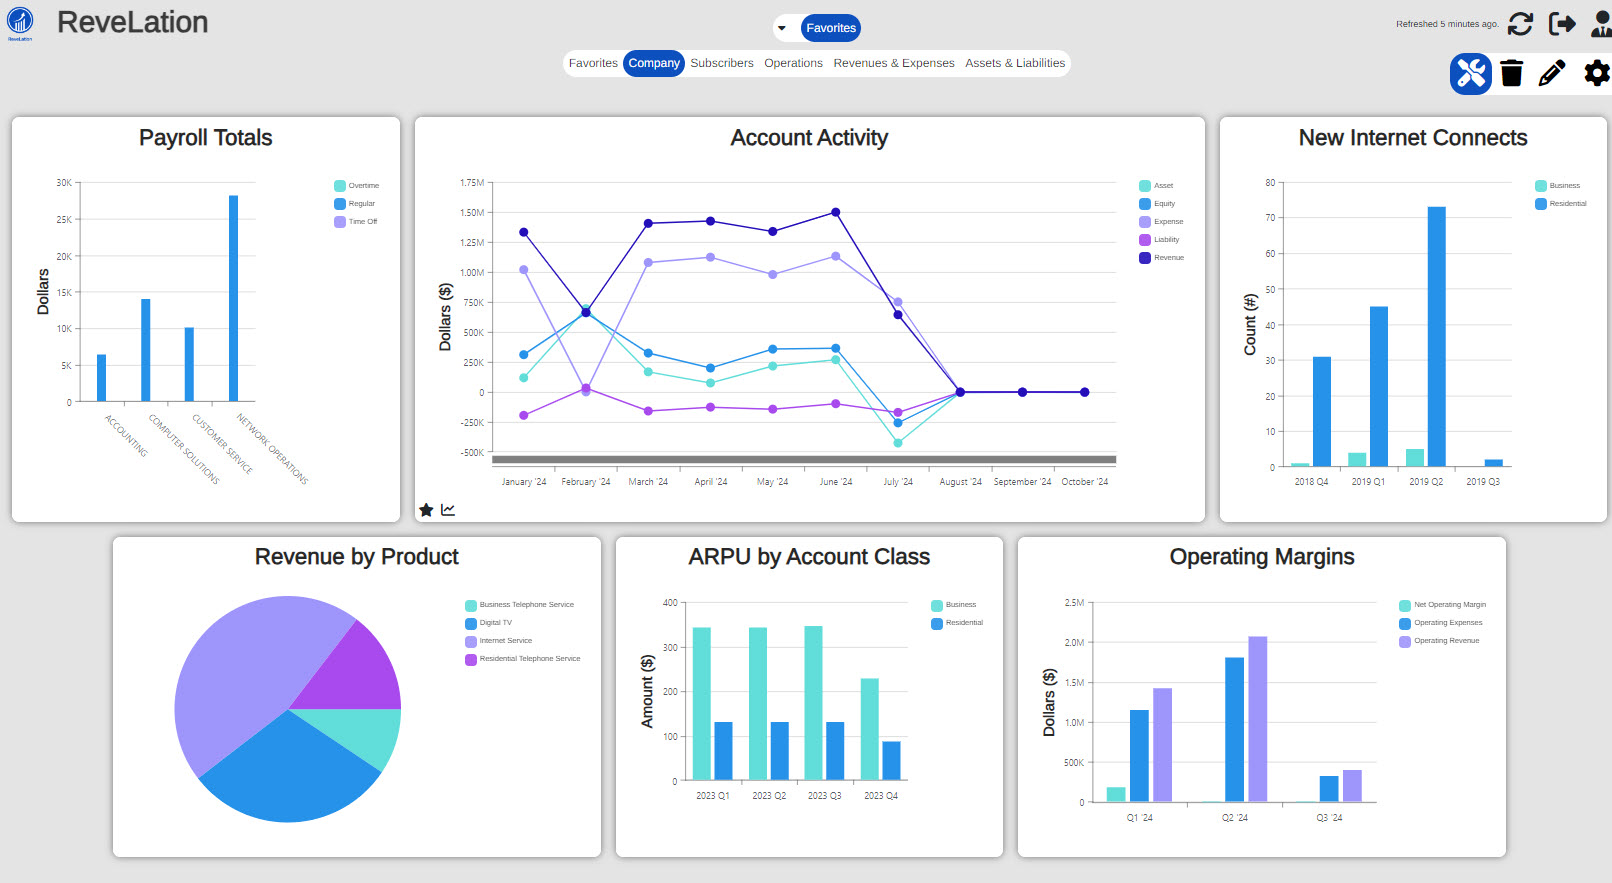Open the settings gear icon
The width and height of the screenshot is (1612, 883).
coord(1597,73)
